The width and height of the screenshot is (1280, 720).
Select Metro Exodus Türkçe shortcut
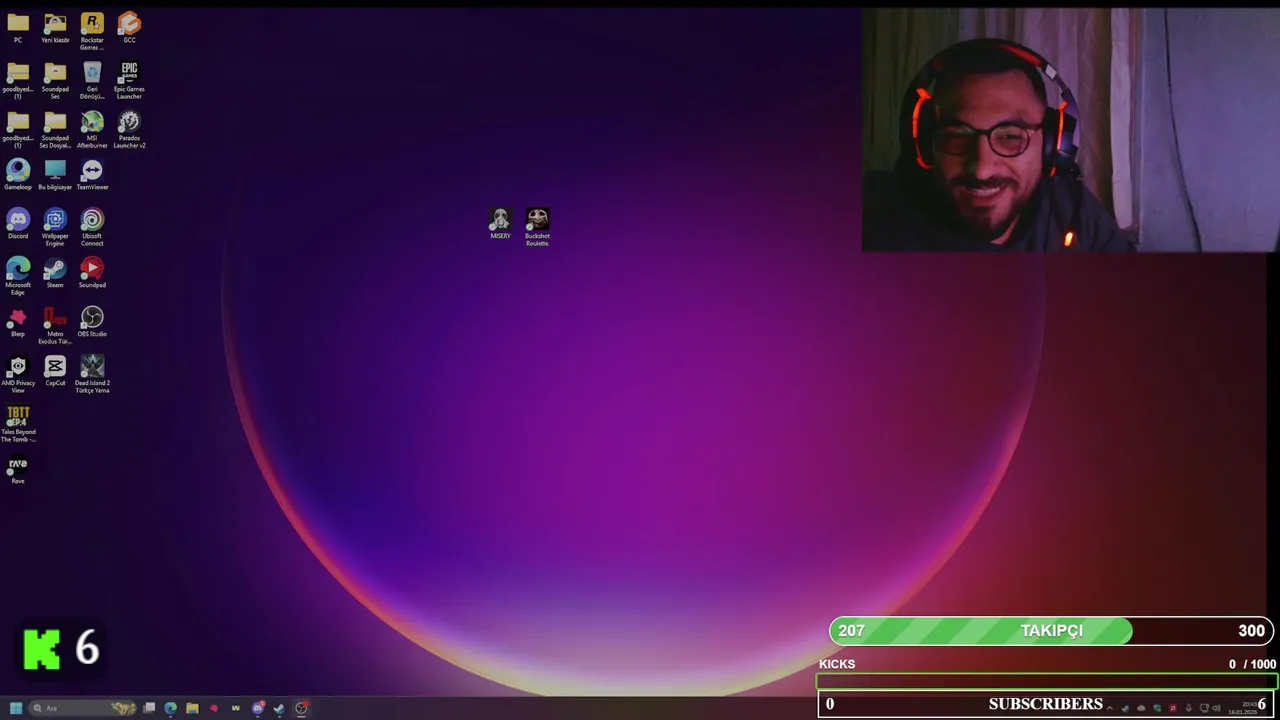click(55, 325)
